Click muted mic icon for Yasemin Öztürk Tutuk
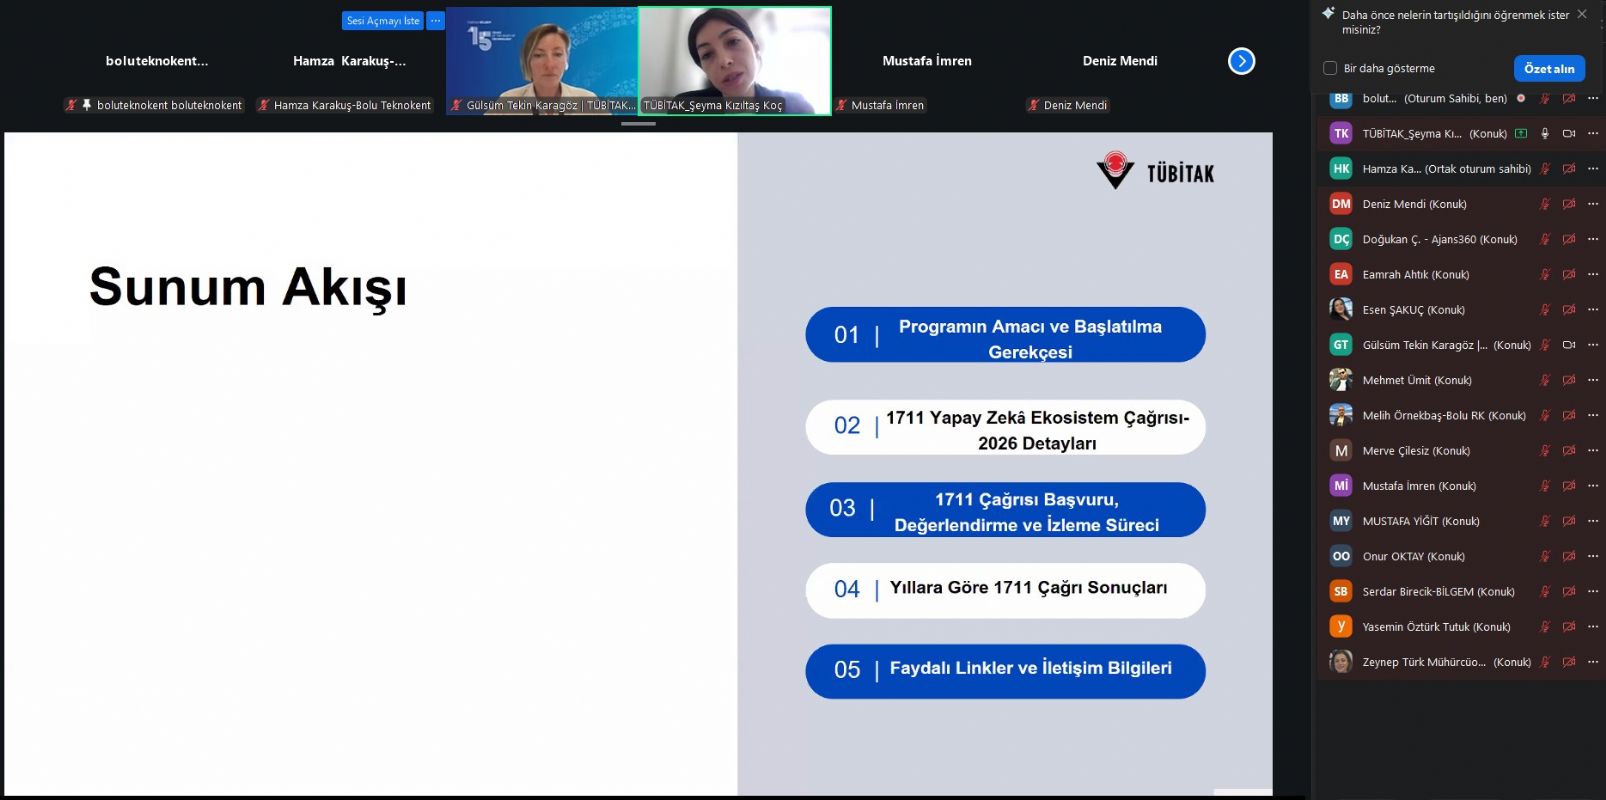The image size is (1606, 800). pyautogui.click(x=1545, y=626)
